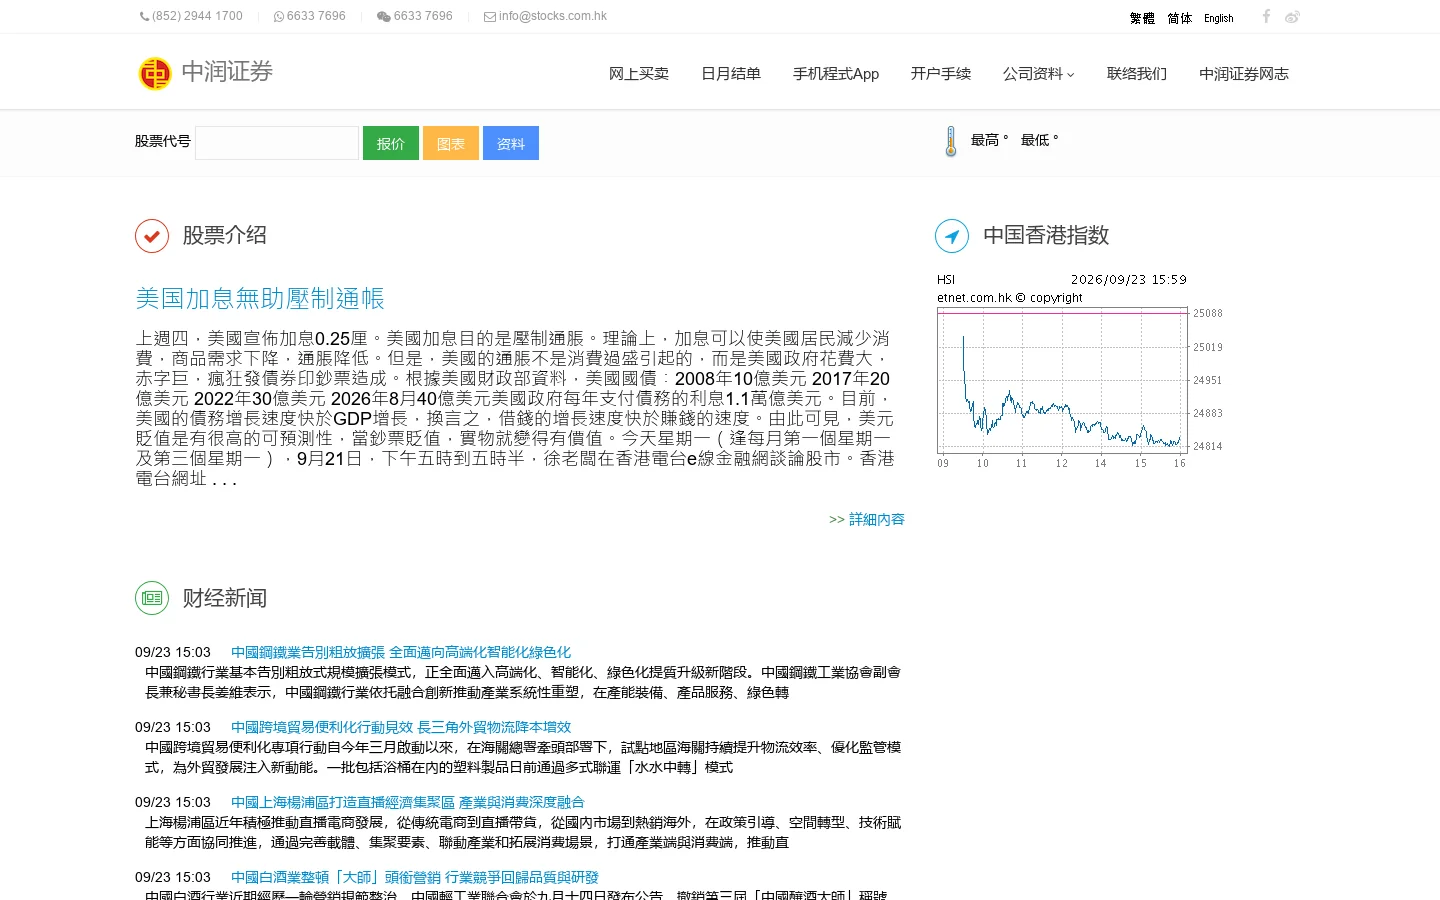The image size is (1440, 900).
Task: Click the info@stocks.com.hk email address
Action: click(x=553, y=16)
